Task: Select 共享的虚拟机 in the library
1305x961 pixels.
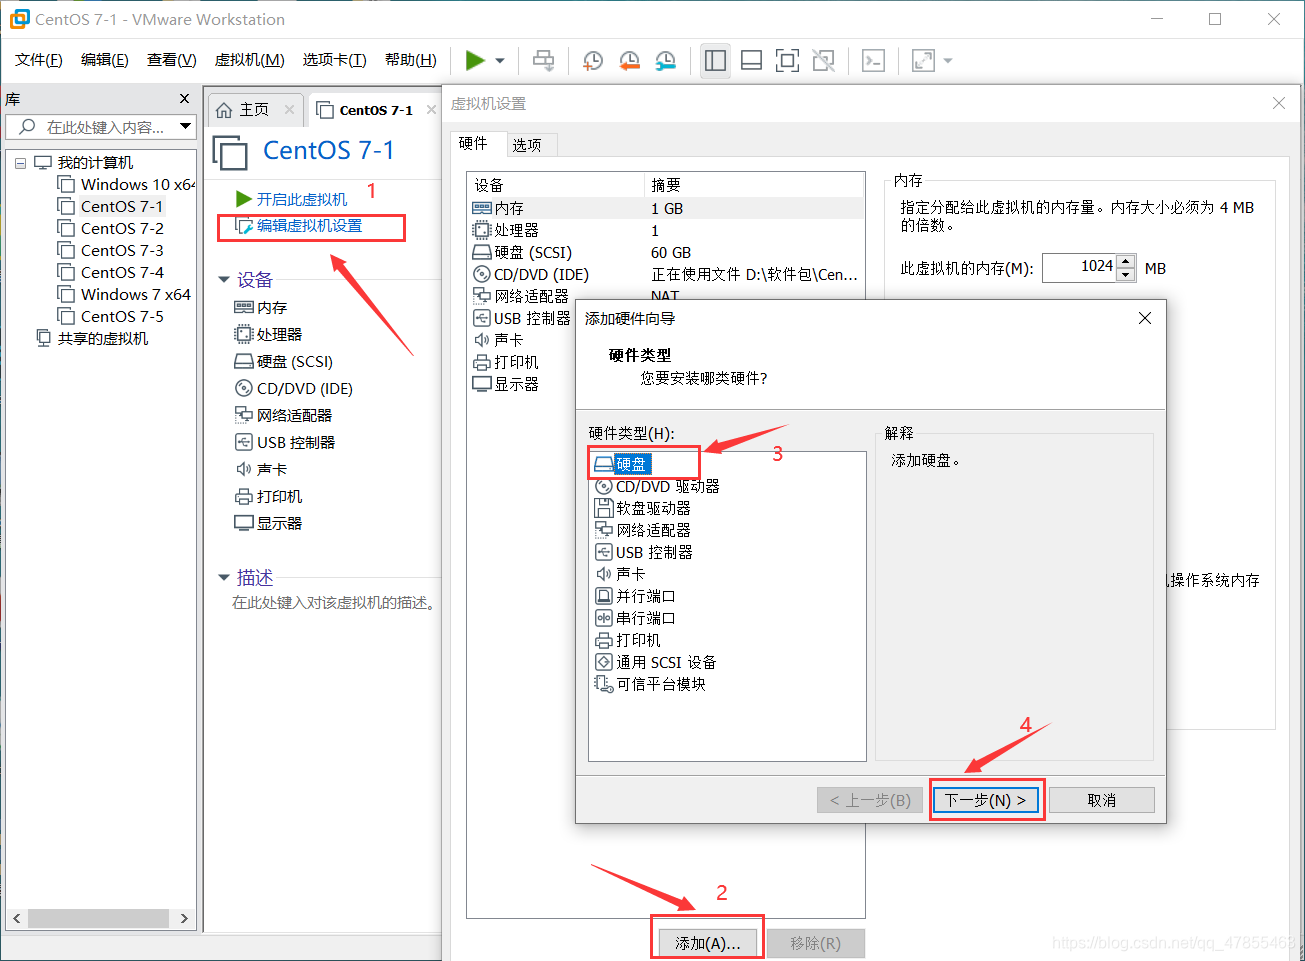Action: click(92, 338)
